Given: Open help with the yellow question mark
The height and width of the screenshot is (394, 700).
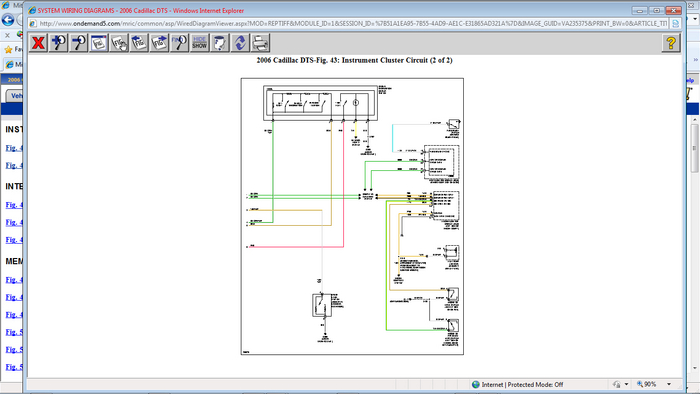Looking at the screenshot, I should 671,43.
